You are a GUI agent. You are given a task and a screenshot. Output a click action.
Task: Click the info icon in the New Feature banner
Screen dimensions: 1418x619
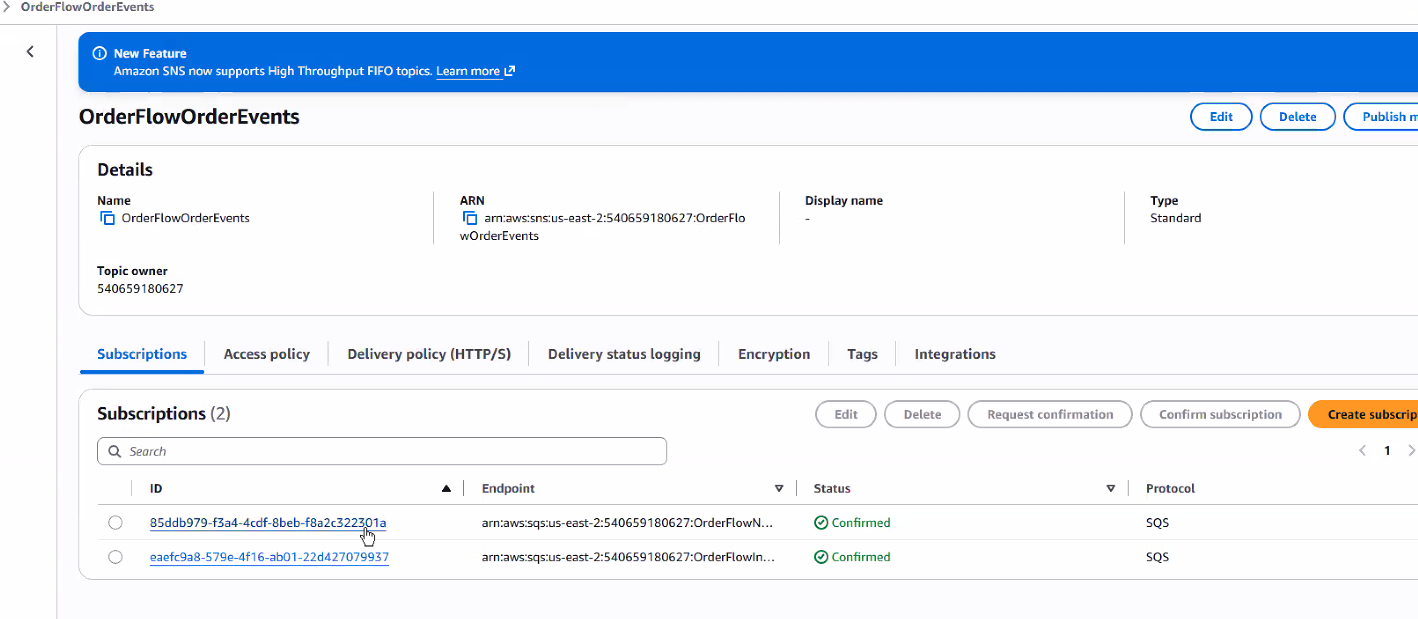point(100,54)
